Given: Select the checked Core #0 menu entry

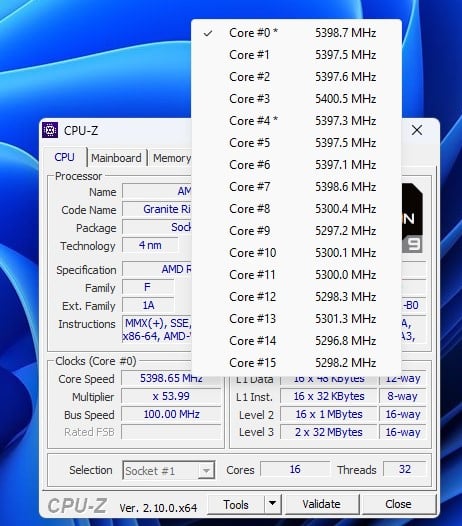Looking at the screenshot, I should 296,33.
